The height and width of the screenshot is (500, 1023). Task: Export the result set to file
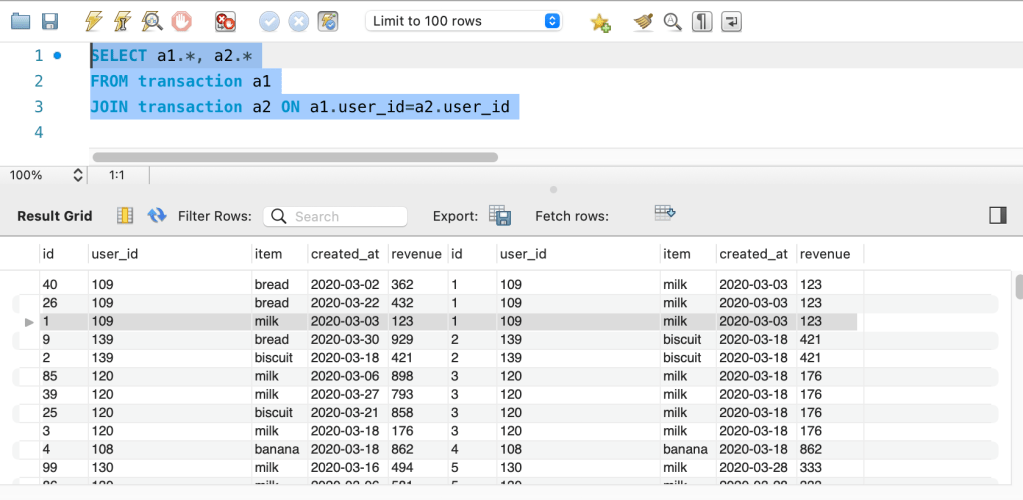coord(499,216)
